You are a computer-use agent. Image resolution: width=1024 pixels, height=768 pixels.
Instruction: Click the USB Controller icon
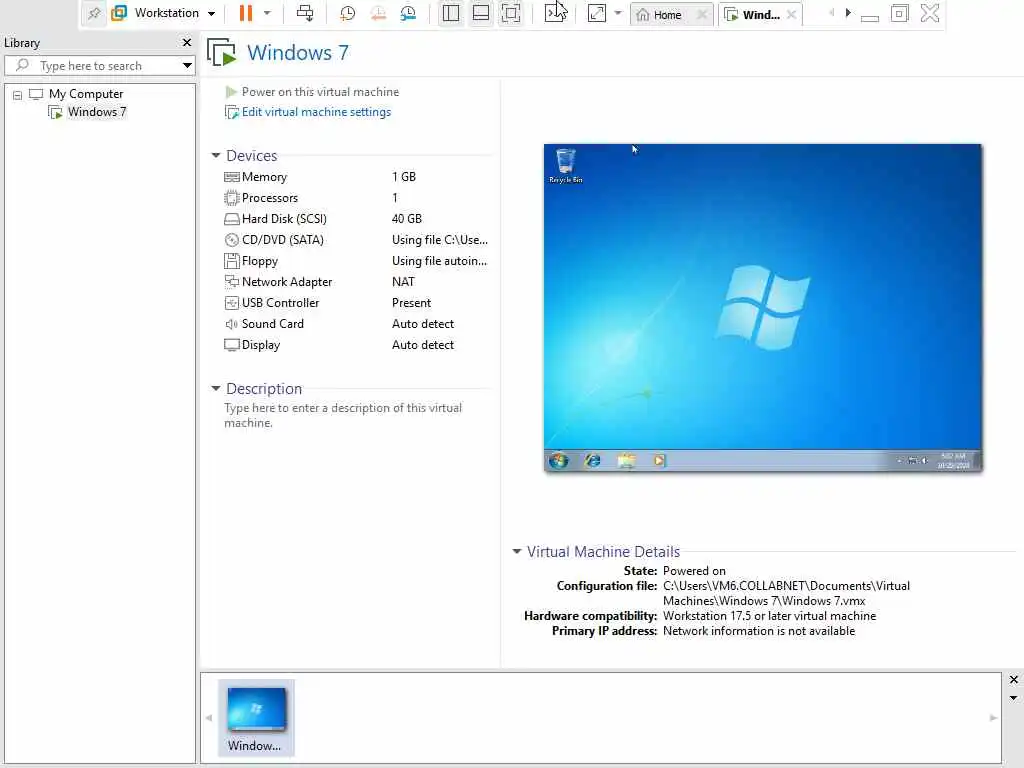pyautogui.click(x=232, y=302)
